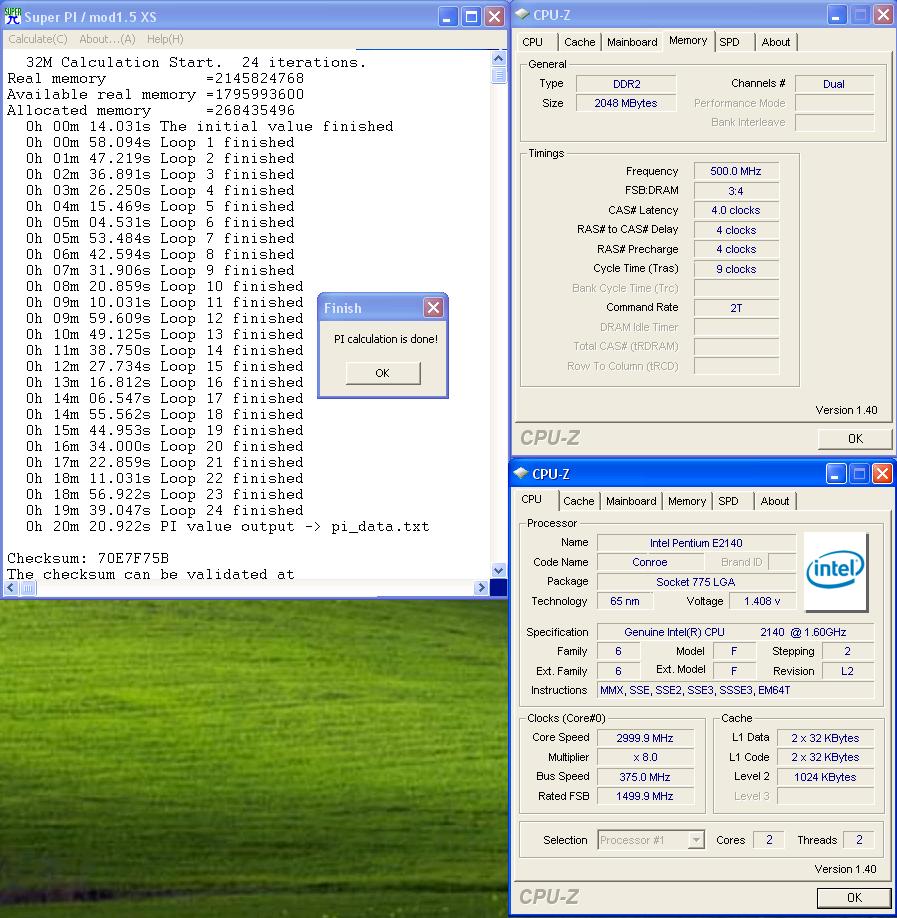Switch to Cache tab in lower CPU-Z

click(578, 501)
